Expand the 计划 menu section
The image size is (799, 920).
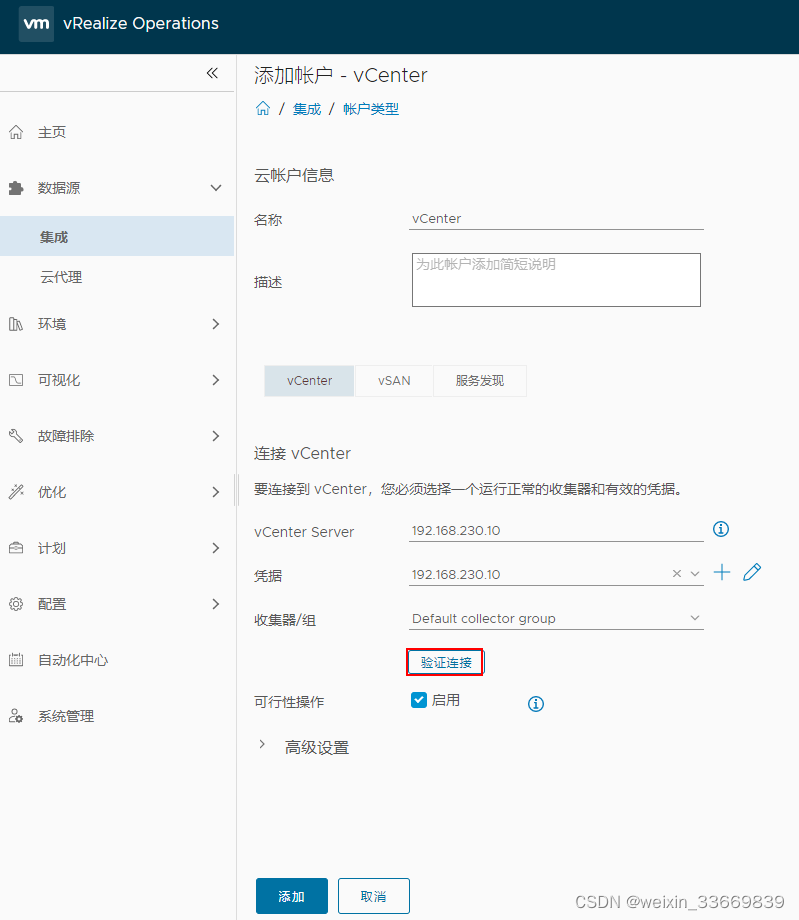click(216, 548)
